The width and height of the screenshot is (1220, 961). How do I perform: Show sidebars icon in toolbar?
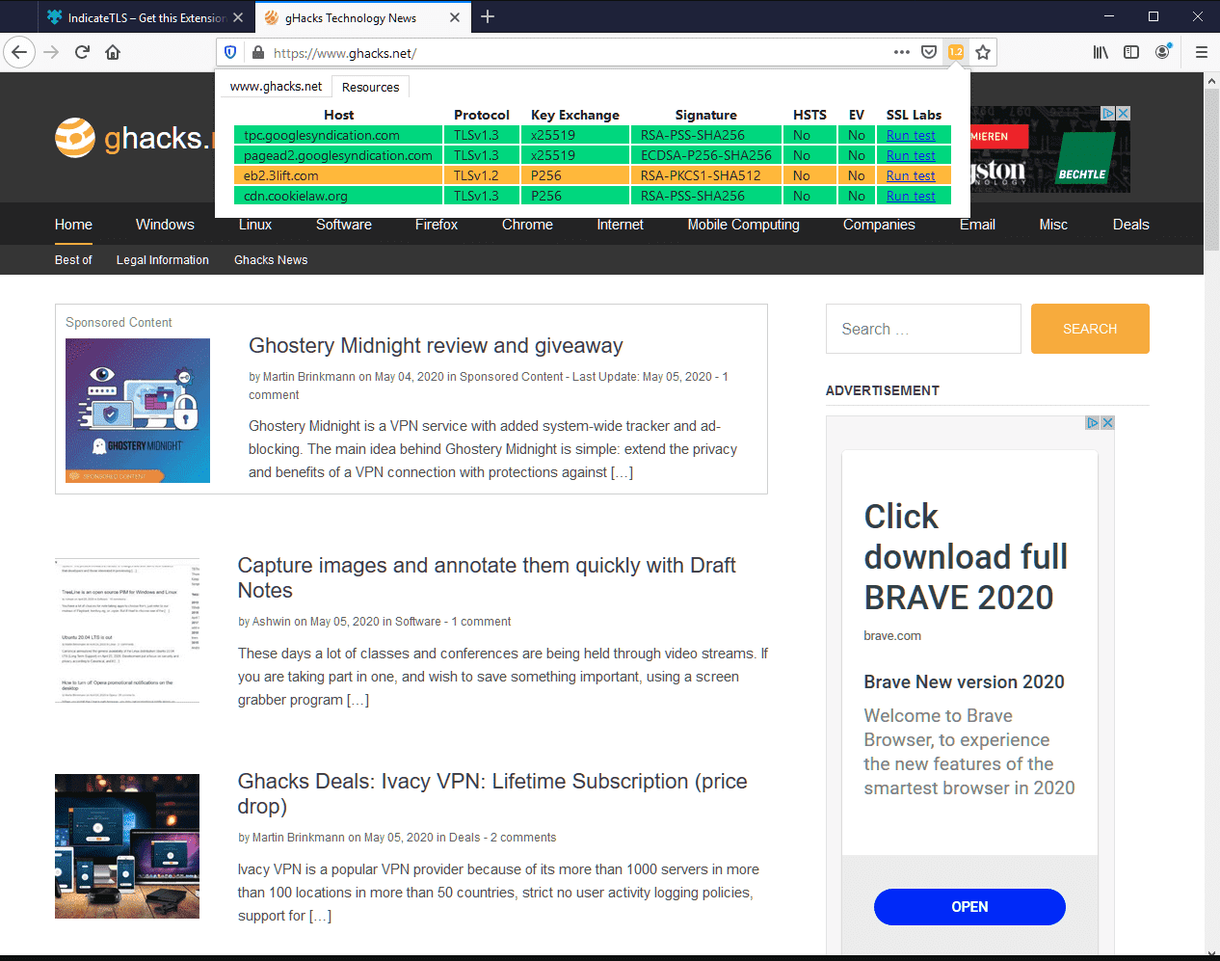pyautogui.click(x=1131, y=52)
